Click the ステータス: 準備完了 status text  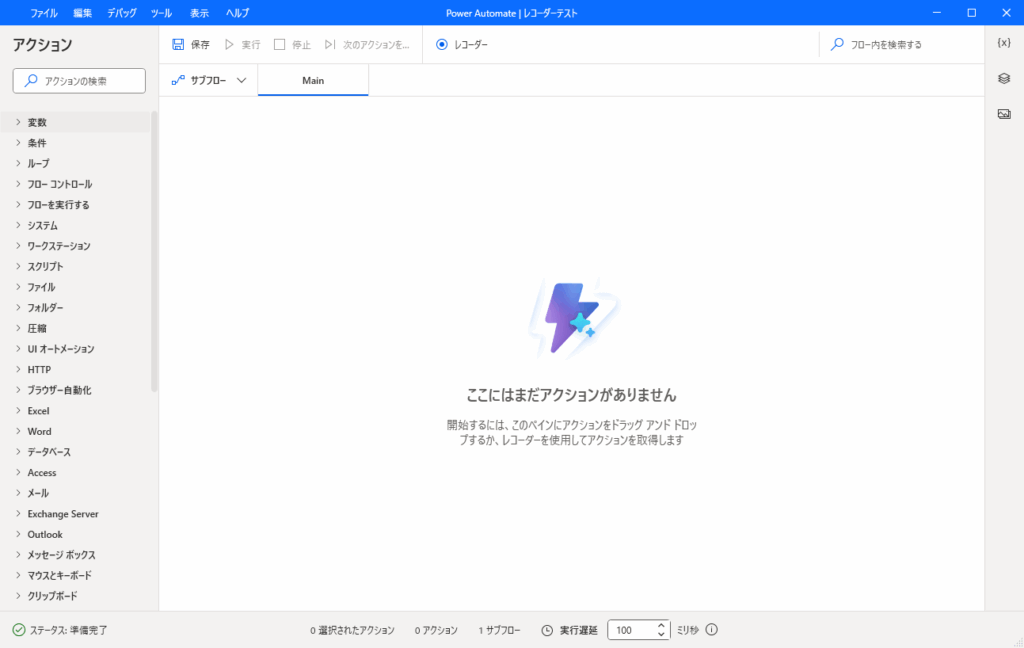pyautogui.click(x=69, y=630)
